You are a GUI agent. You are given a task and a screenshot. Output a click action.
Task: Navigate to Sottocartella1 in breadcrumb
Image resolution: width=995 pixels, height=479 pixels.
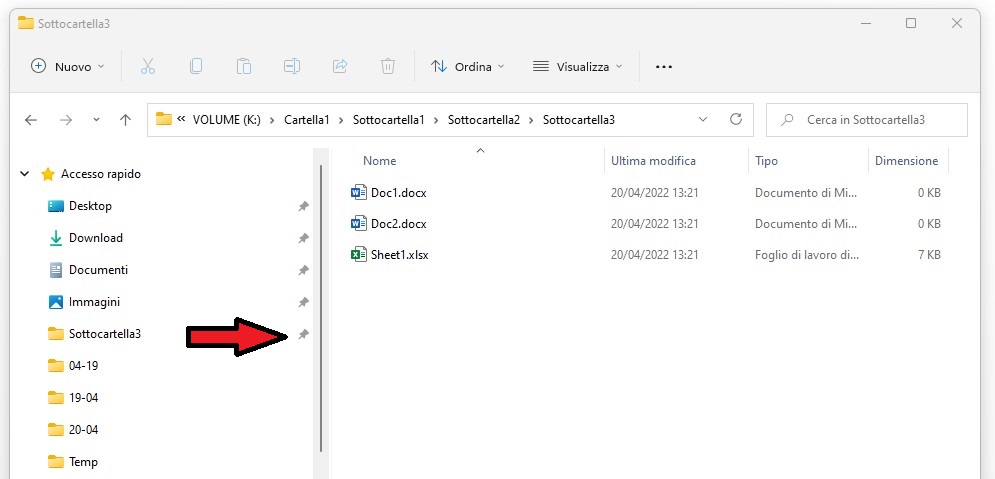(388, 119)
